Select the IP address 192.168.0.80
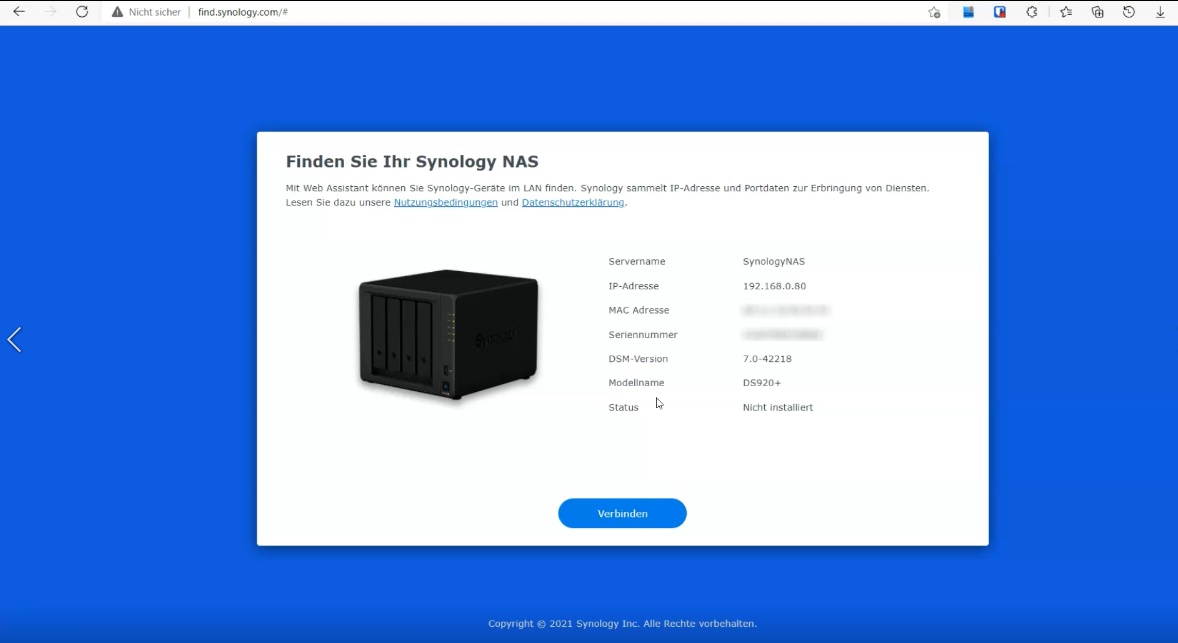 coord(775,286)
